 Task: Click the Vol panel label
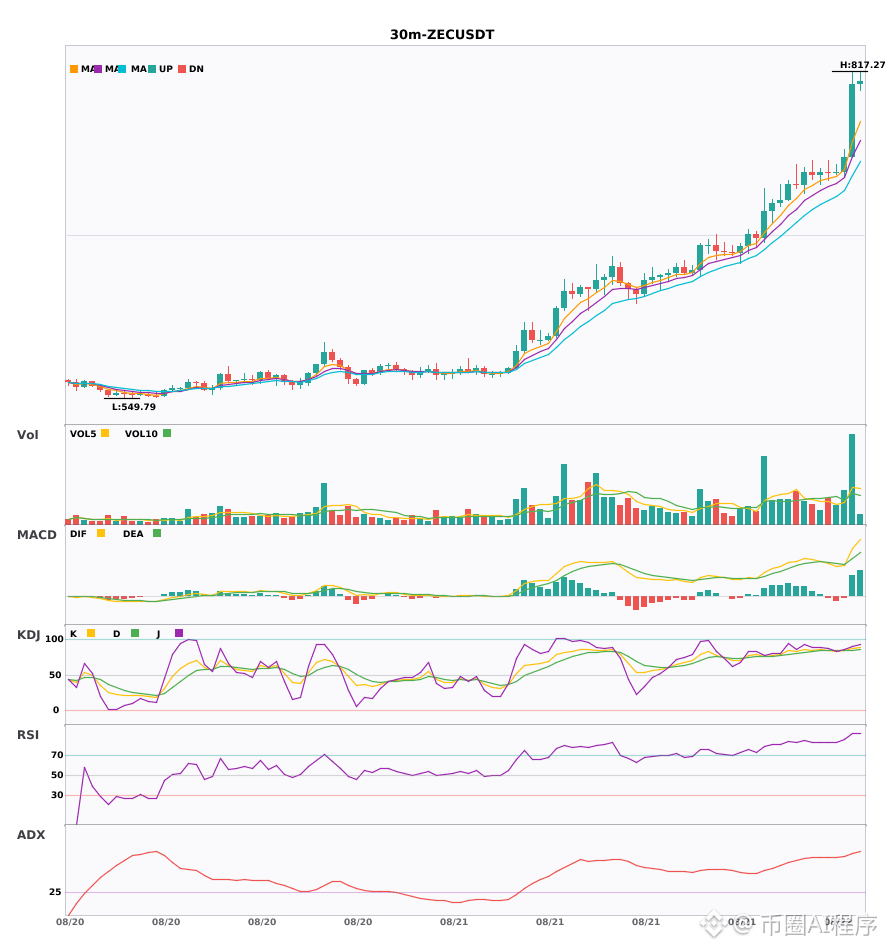(x=28, y=435)
